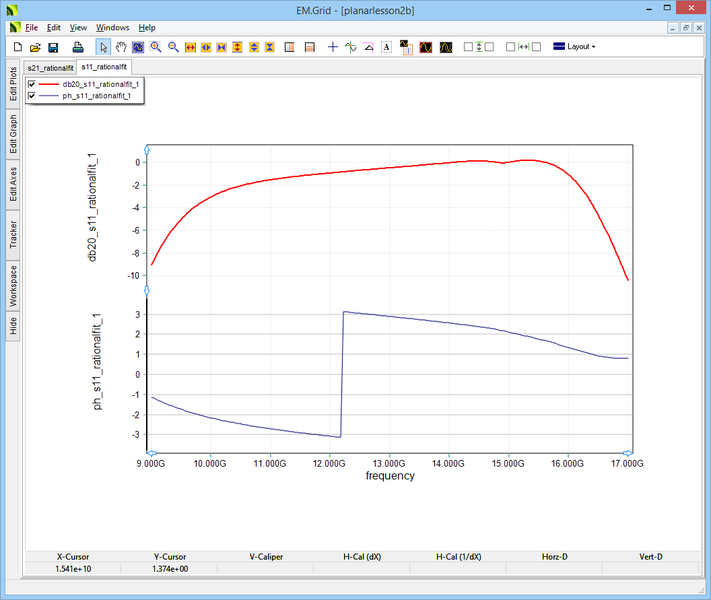
Task: Toggle the checkbox left of the vertical link icon
Action: click(x=468, y=47)
